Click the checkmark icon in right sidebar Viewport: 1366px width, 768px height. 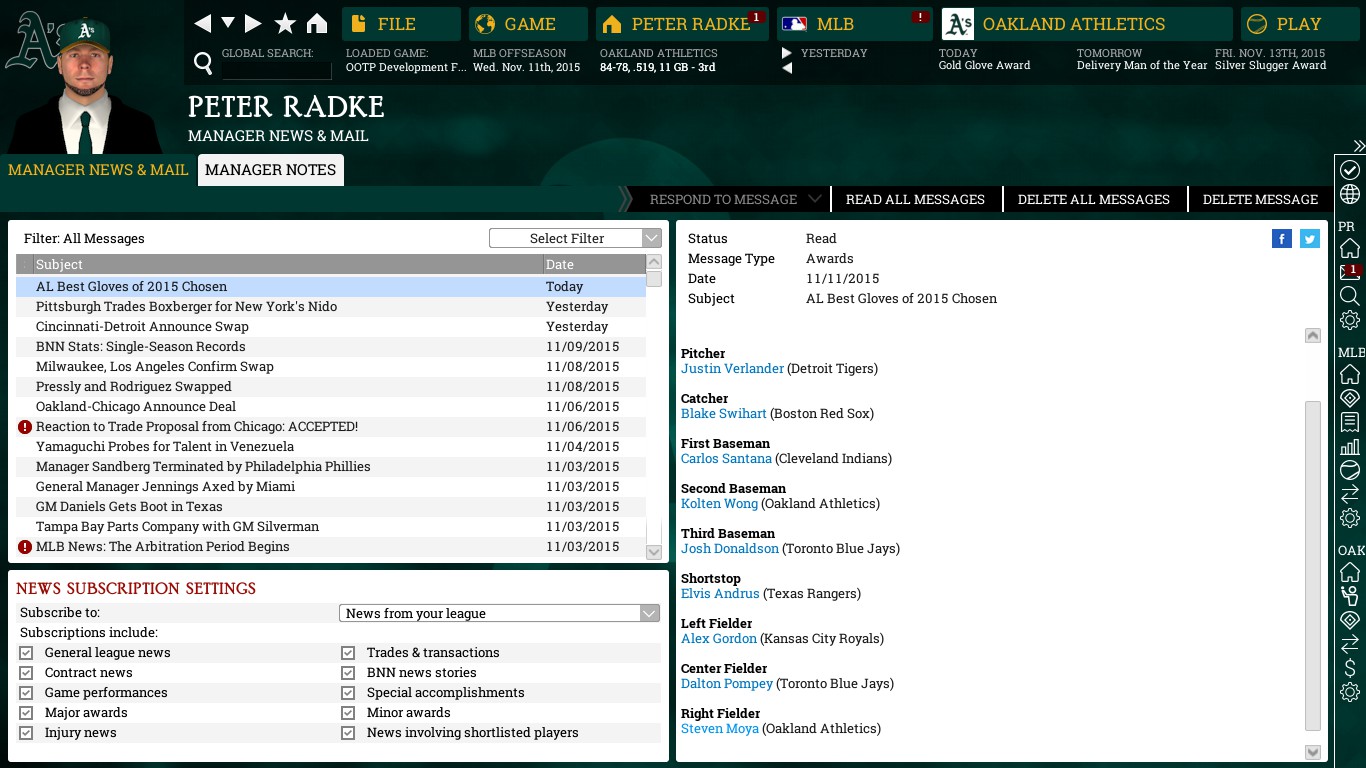(1350, 170)
